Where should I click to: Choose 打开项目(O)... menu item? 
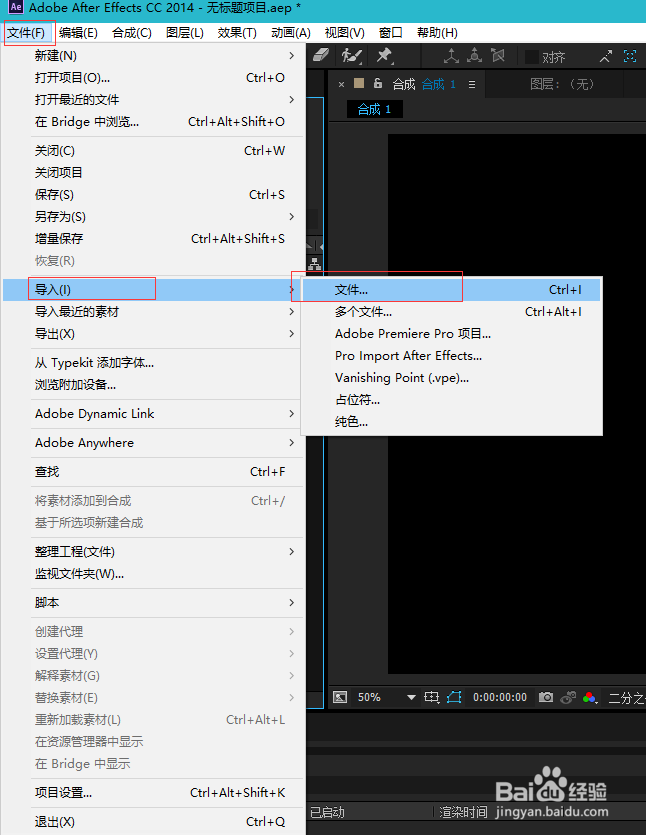pyautogui.click(x=153, y=78)
